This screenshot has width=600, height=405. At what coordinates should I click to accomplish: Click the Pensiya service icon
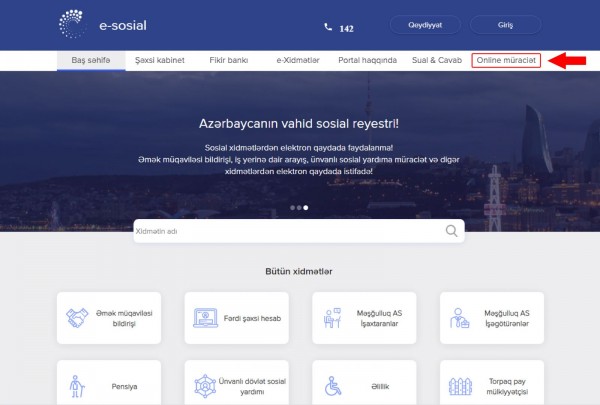point(76,385)
